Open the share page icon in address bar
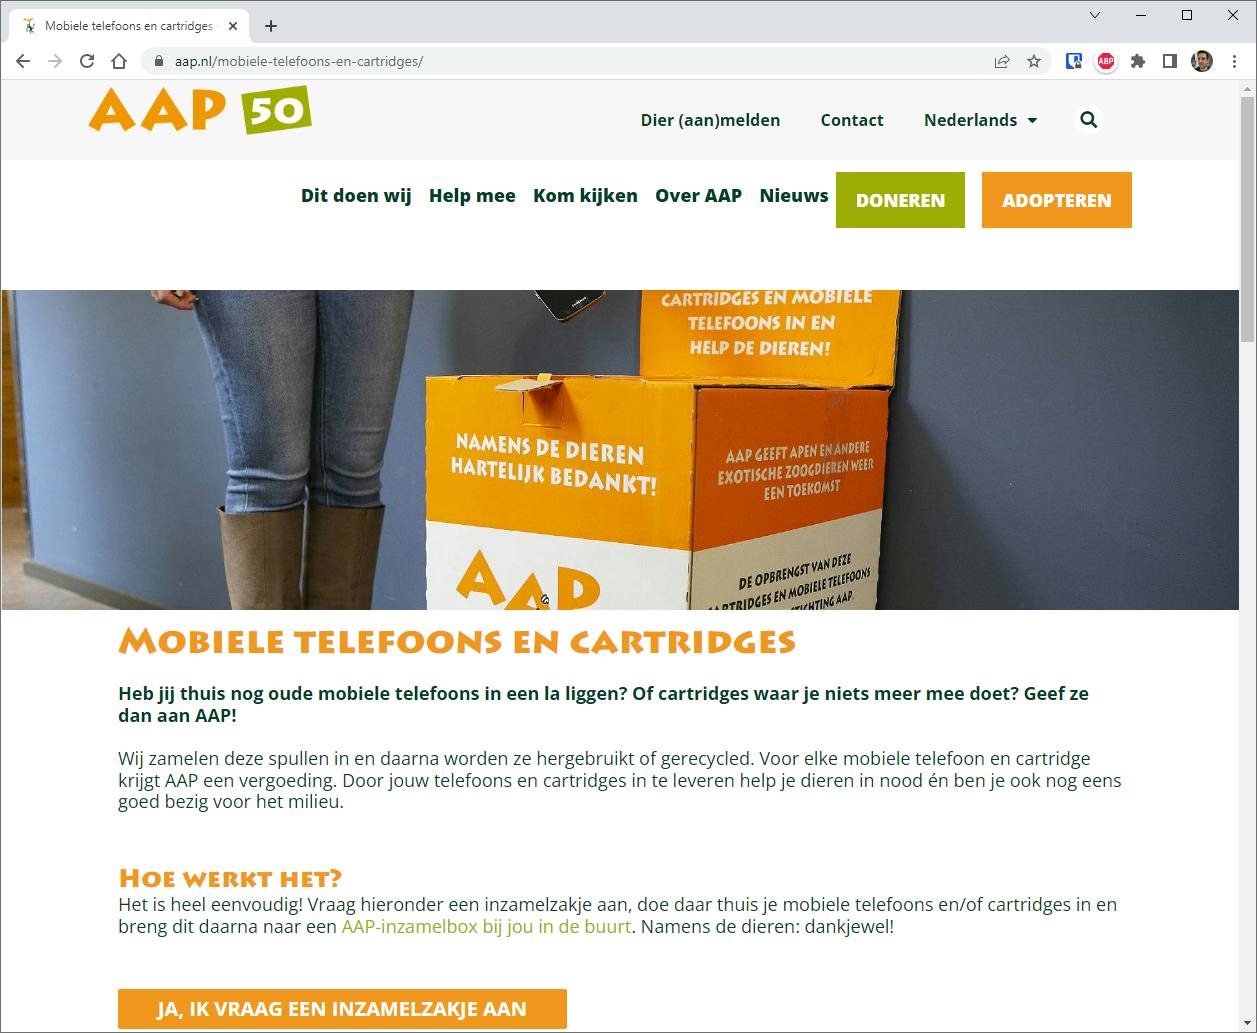The width and height of the screenshot is (1257, 1033). tap(1002, 61)
